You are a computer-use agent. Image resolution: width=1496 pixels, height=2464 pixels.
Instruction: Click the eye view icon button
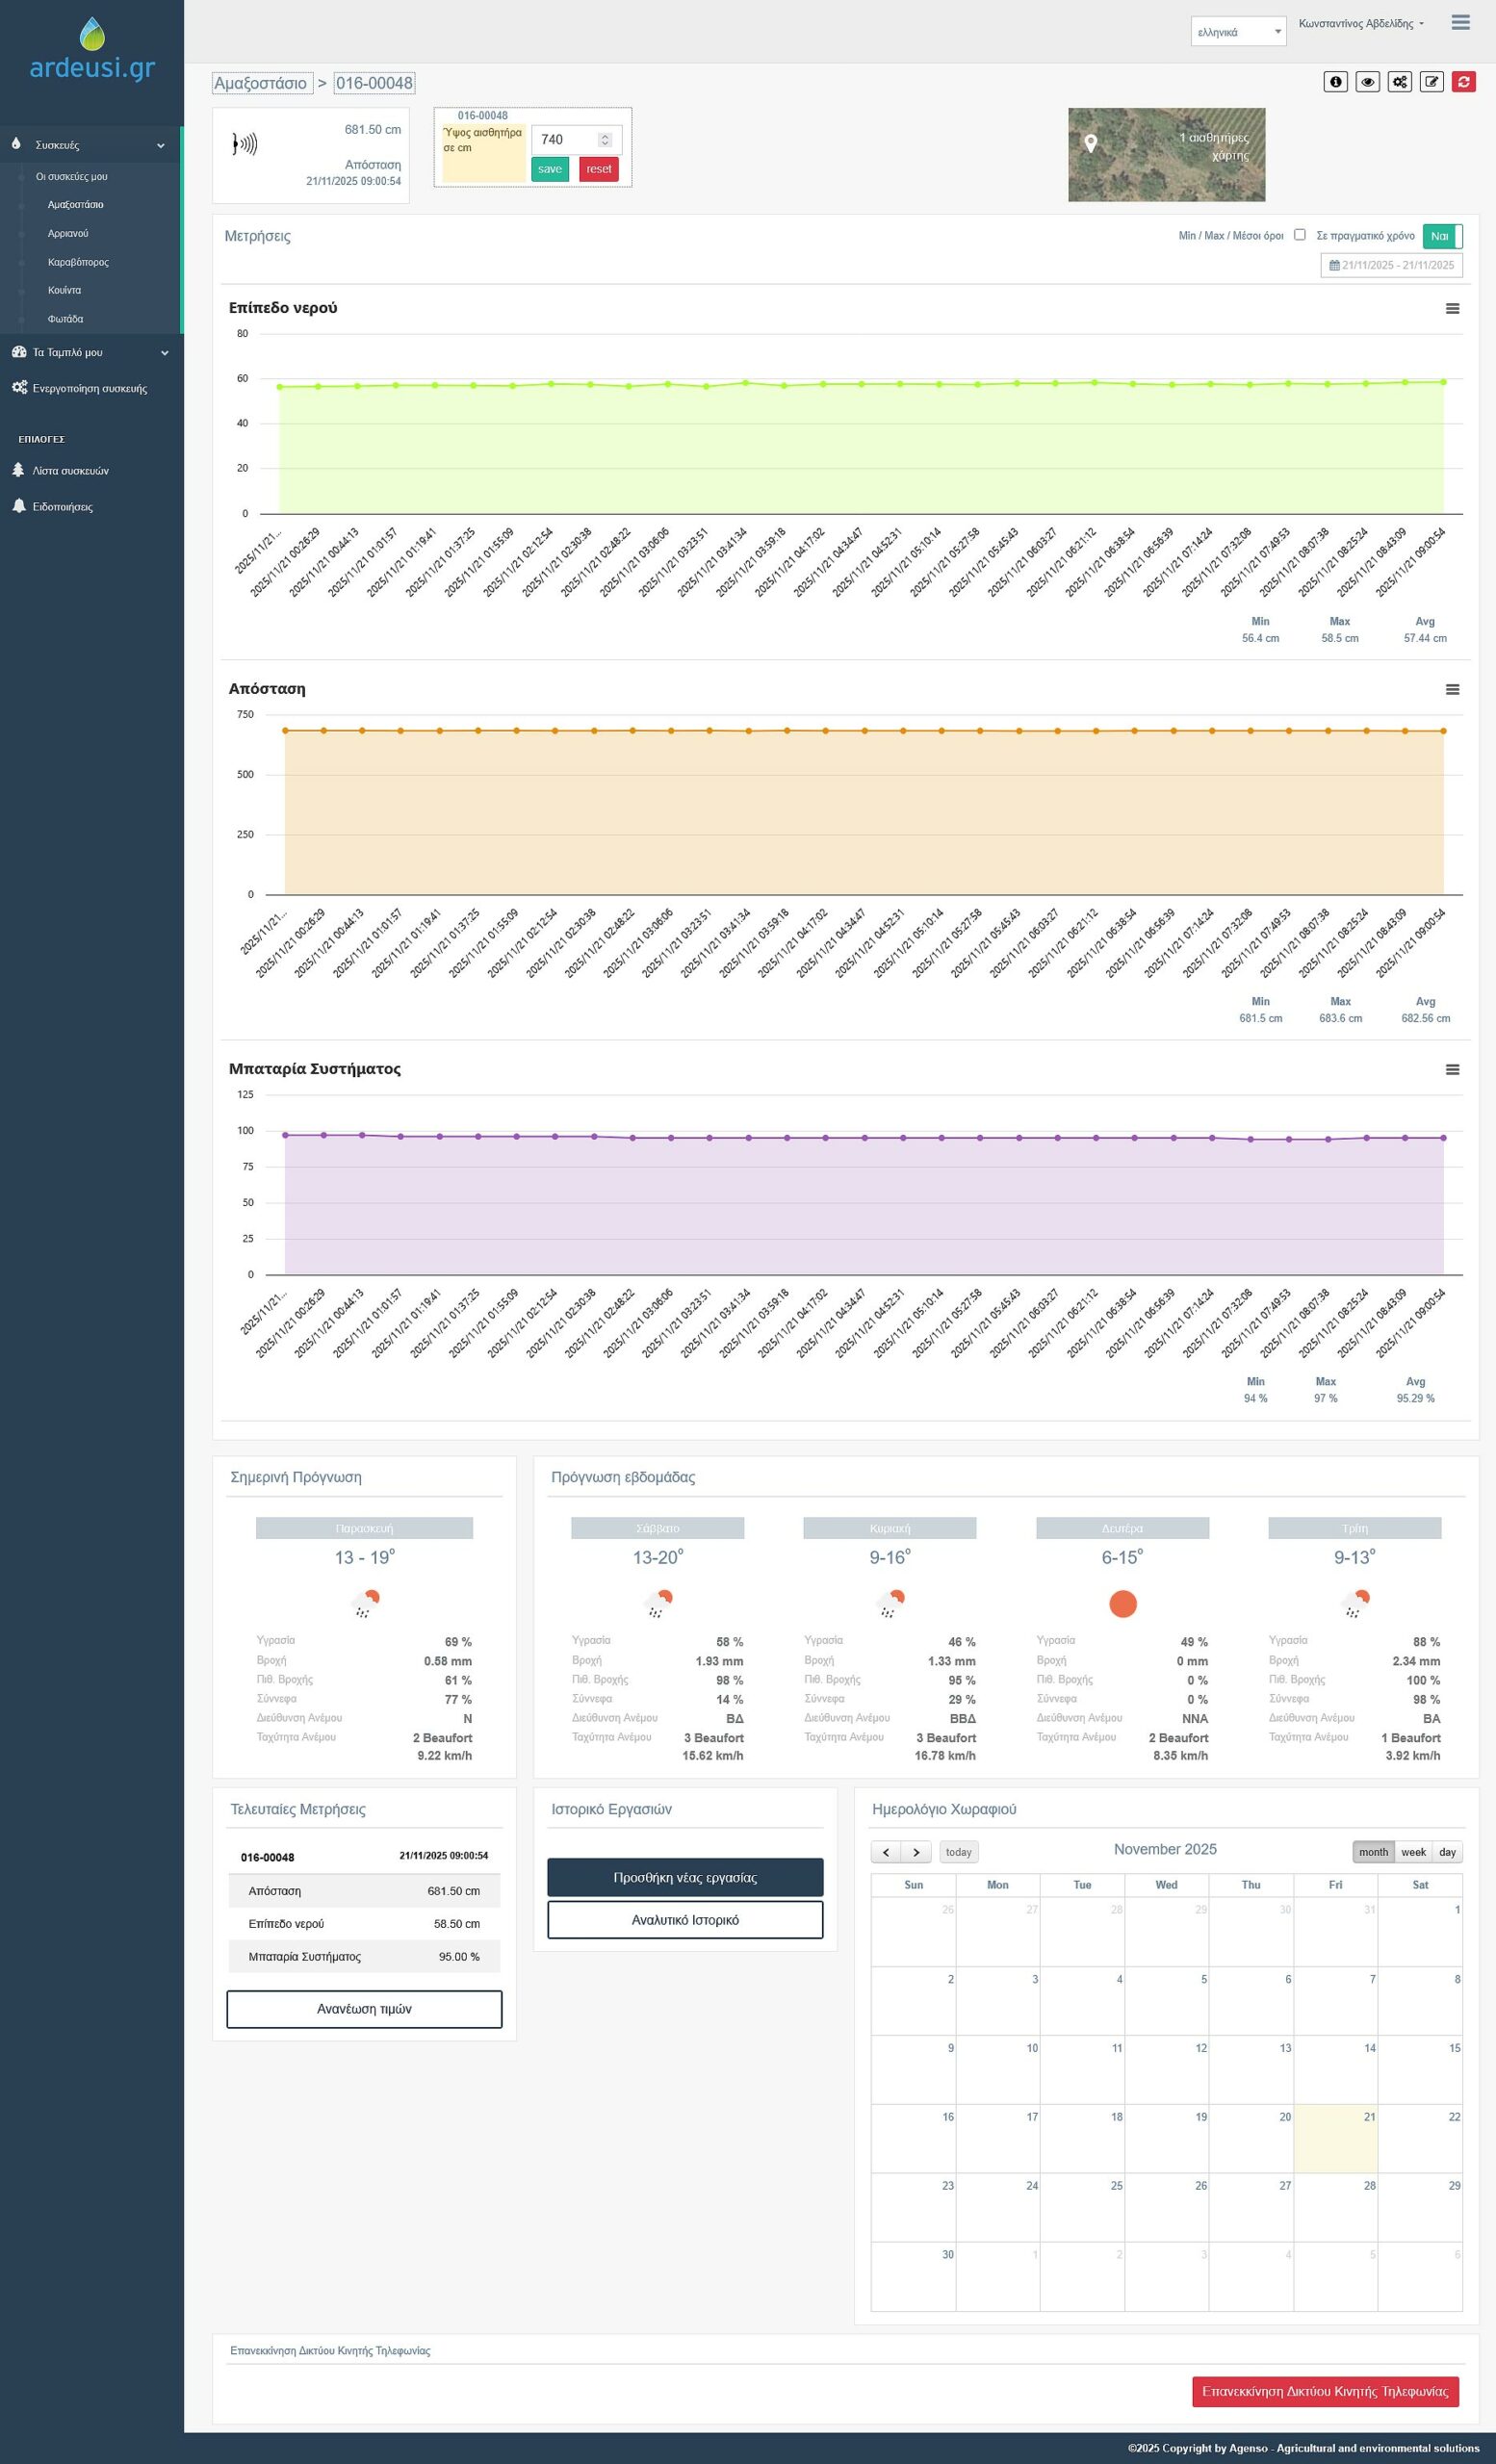1367,82
